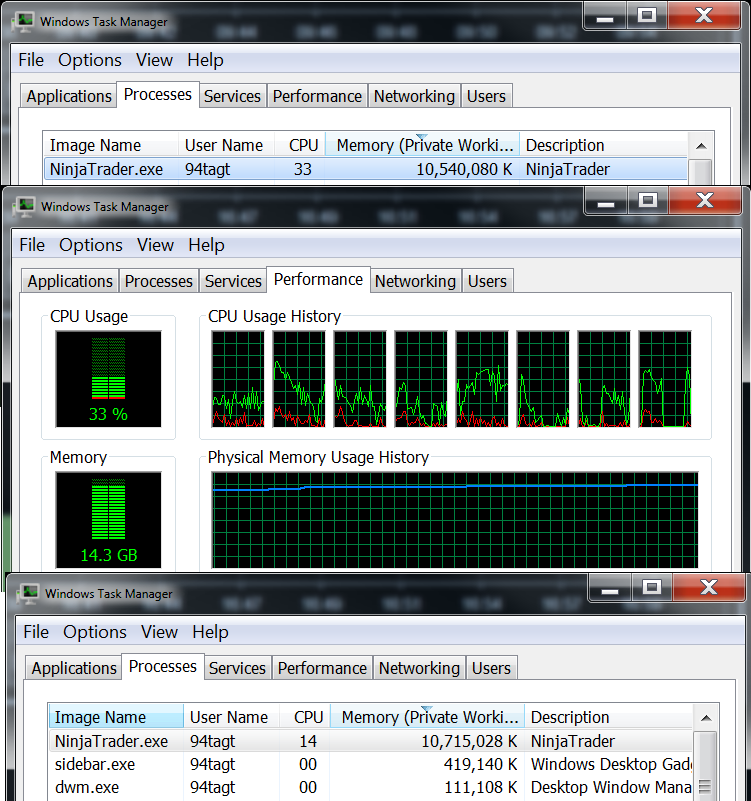Click 419,140 K memory value for sidebar.exe
This screenshot has width=751, height=801.
480,764
